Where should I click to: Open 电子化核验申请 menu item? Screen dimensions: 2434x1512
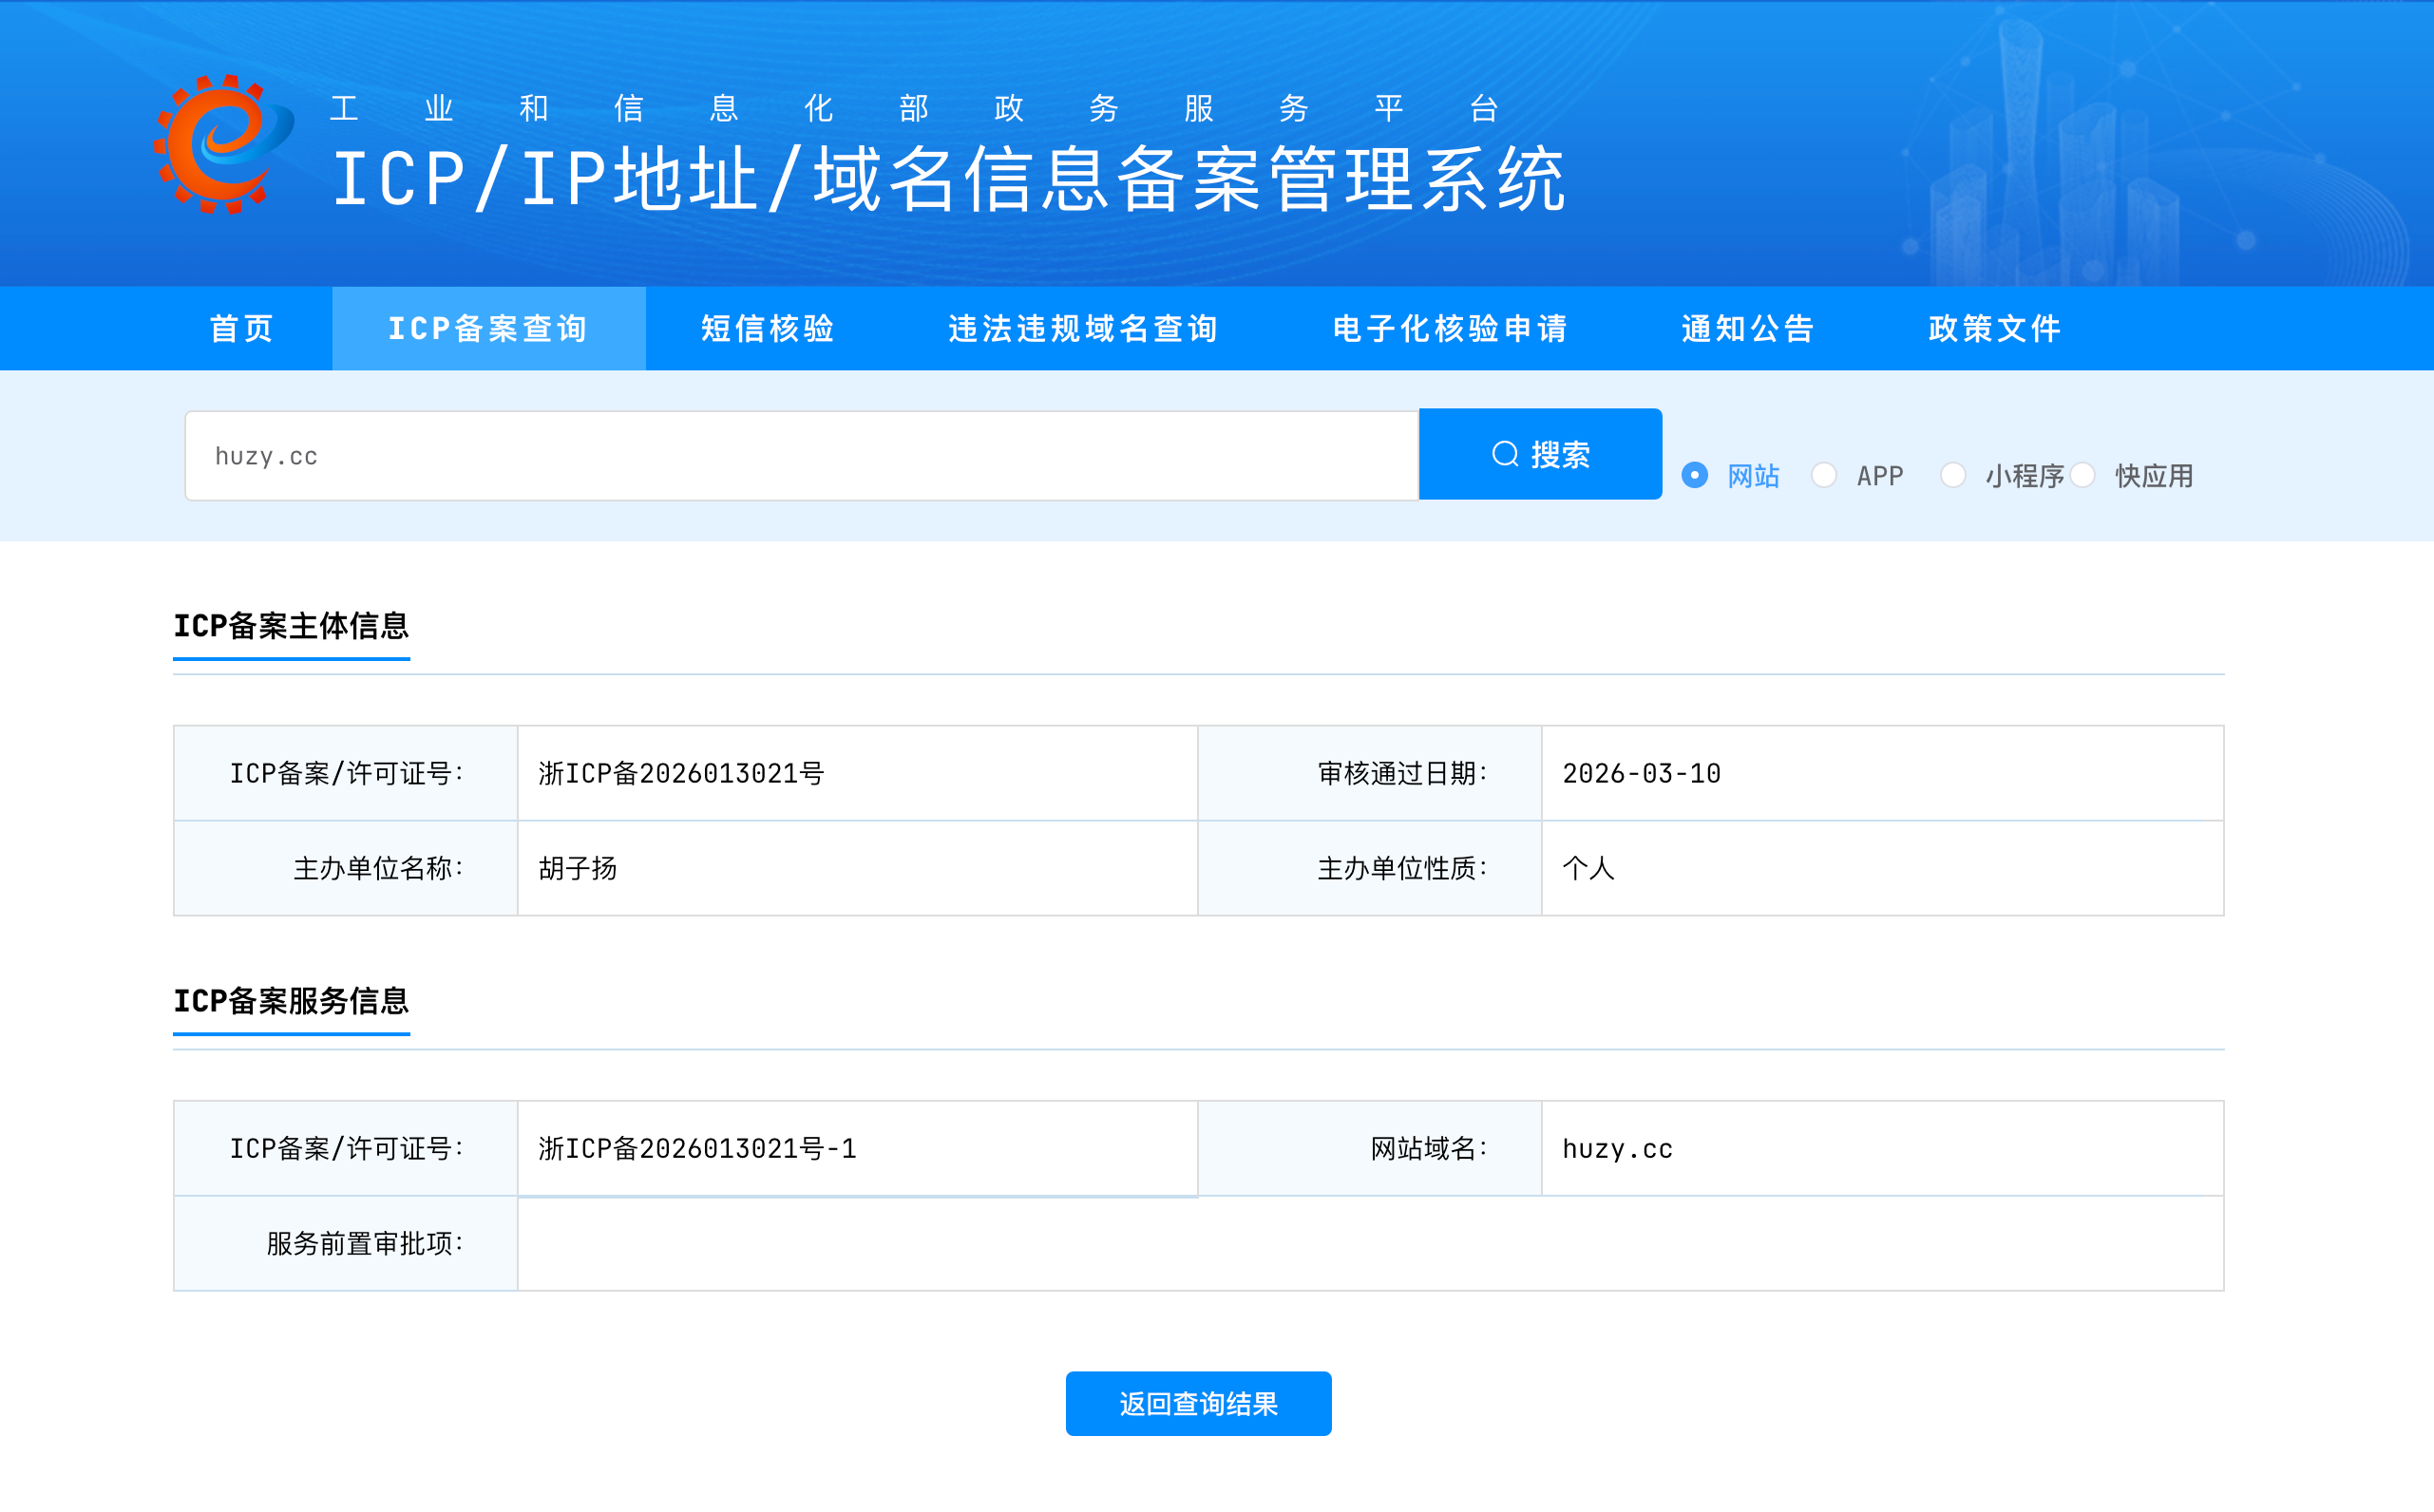1450,328
